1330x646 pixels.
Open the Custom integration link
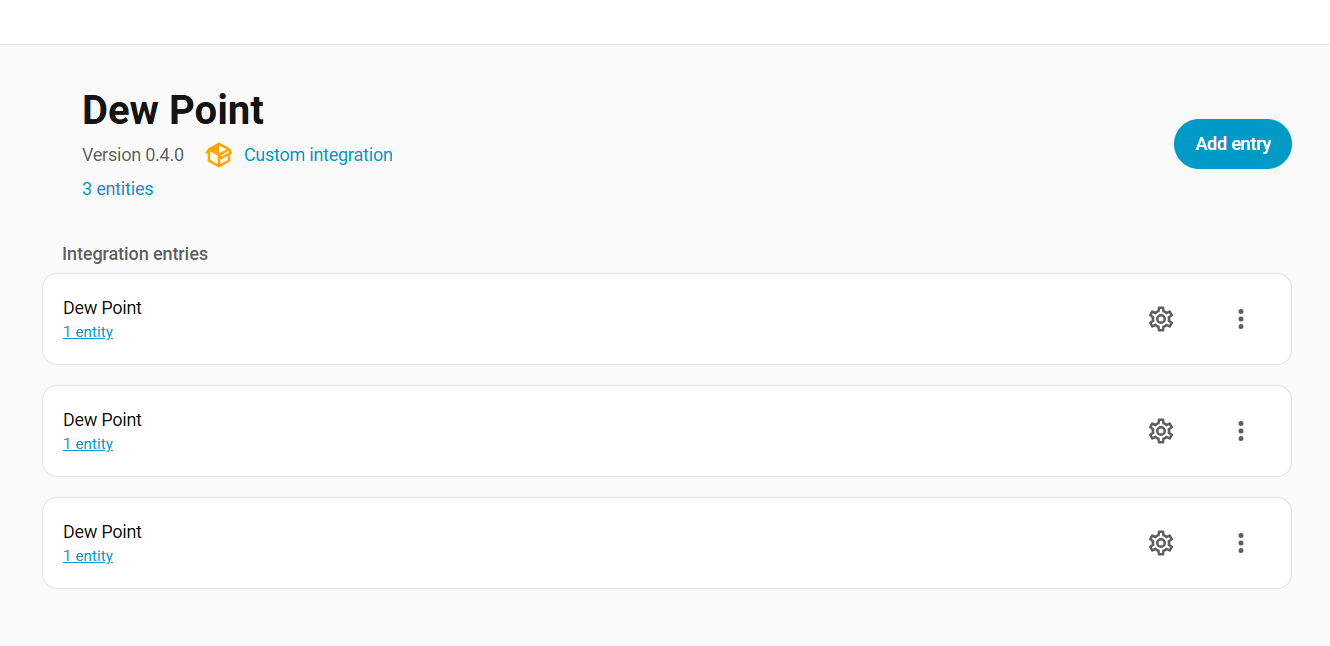[x=318, y=155]
